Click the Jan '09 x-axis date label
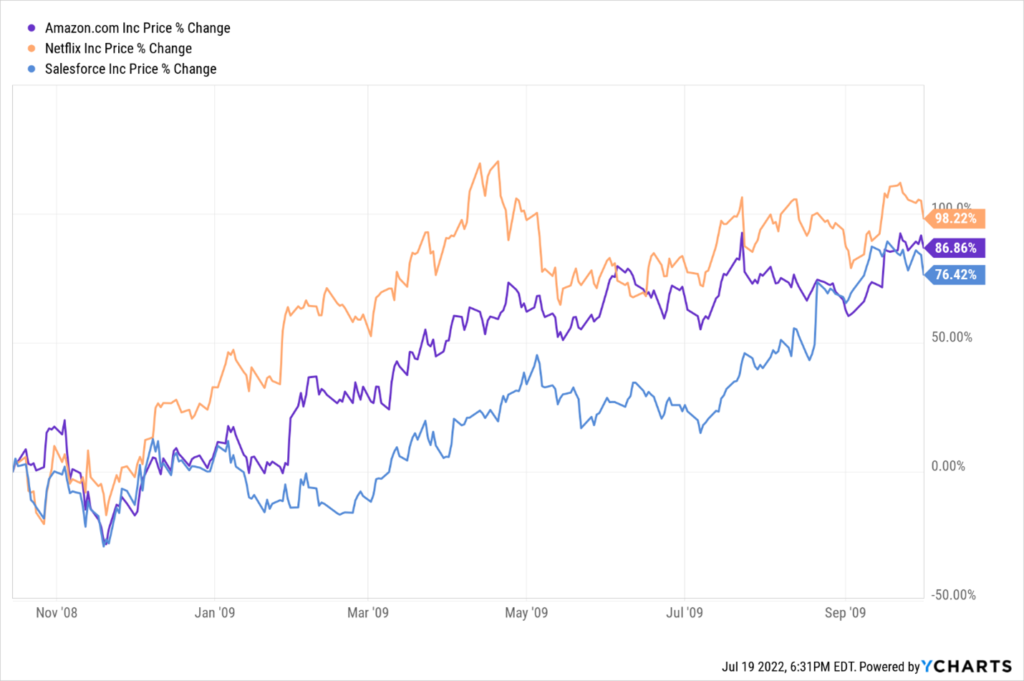1024x681 pixels. (x=214, y=610)
